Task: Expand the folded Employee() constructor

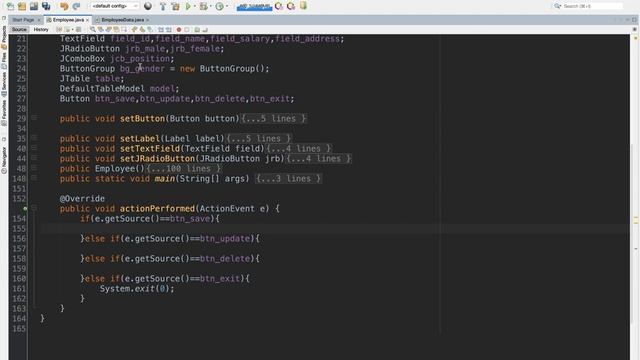Action: click(x=34, y=168)
